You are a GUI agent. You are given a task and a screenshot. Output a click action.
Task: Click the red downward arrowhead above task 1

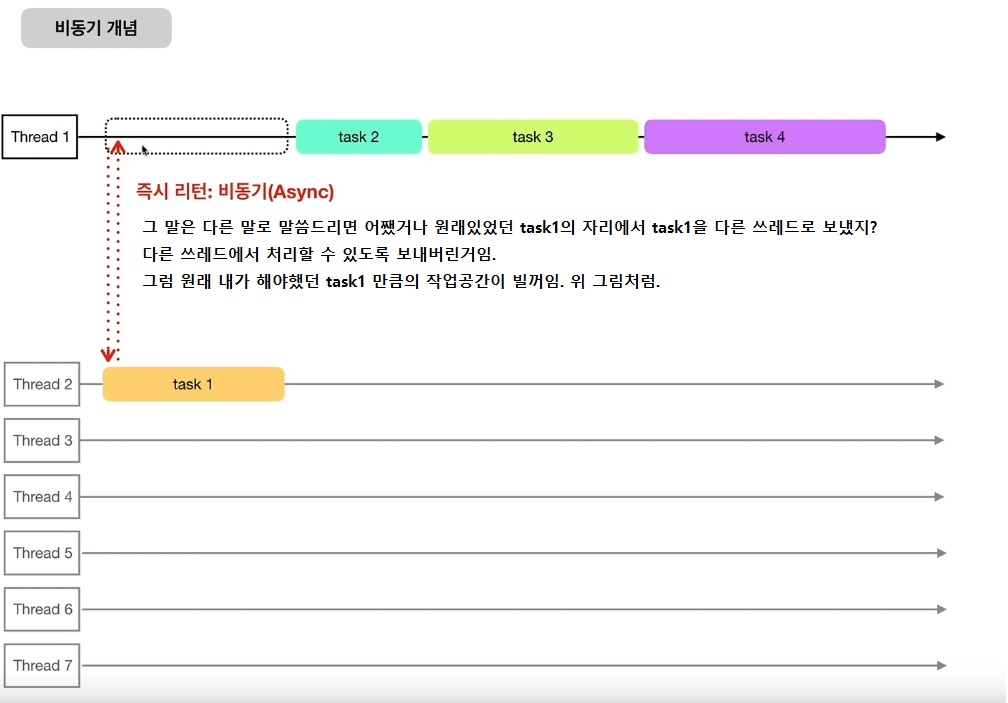pyautogui.click(x=109, y=354)
